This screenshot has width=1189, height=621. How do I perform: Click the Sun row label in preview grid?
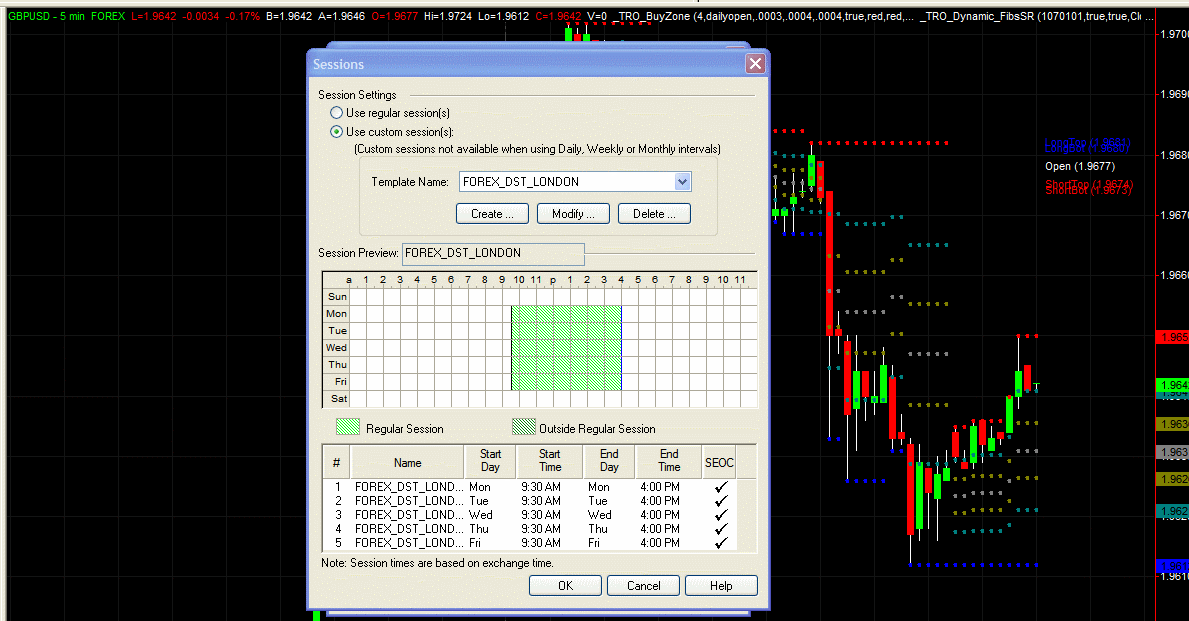(337, 296)
